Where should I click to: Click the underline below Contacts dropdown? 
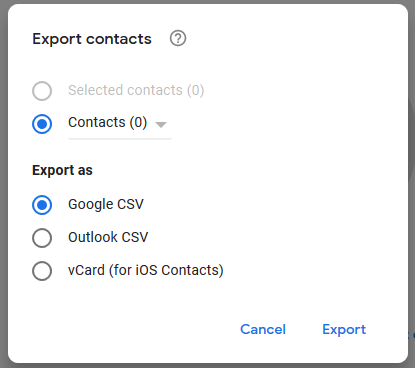point(120,138)
